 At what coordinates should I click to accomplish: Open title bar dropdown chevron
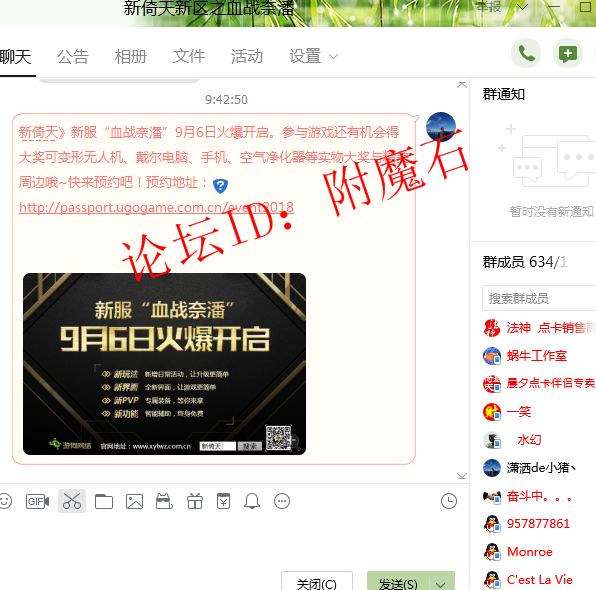point(522,7)
